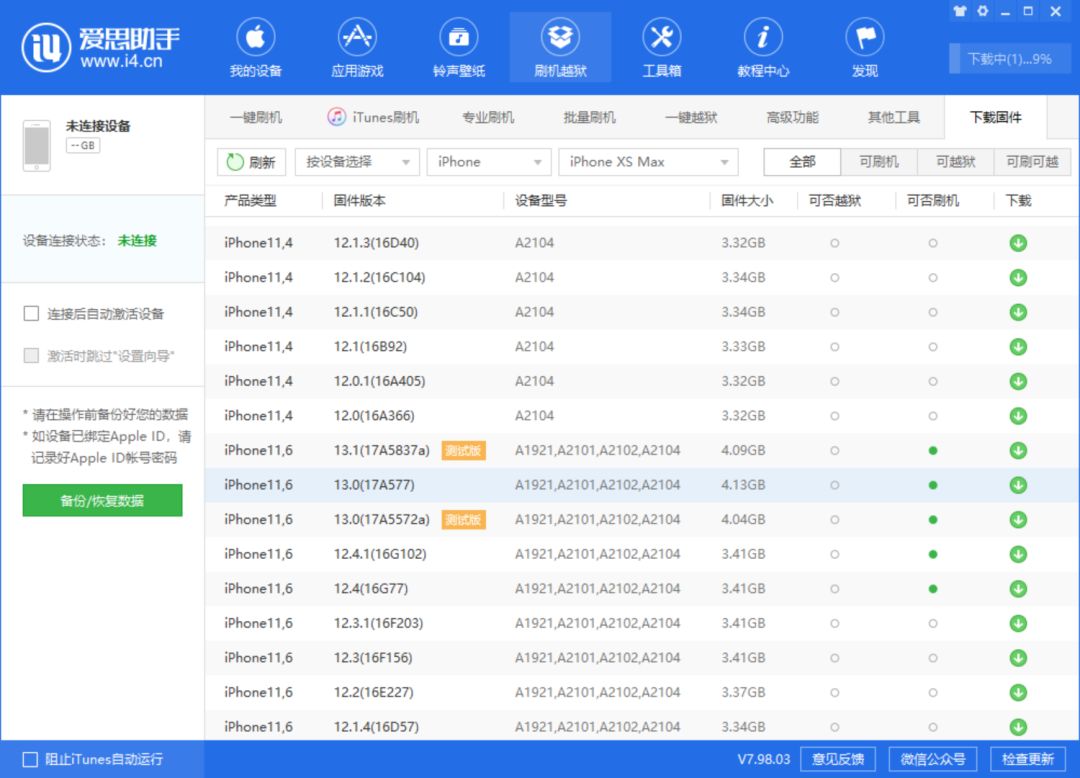Open the 铃声壁纸 section
This screenshot has width=1080, height=778.
459,49
